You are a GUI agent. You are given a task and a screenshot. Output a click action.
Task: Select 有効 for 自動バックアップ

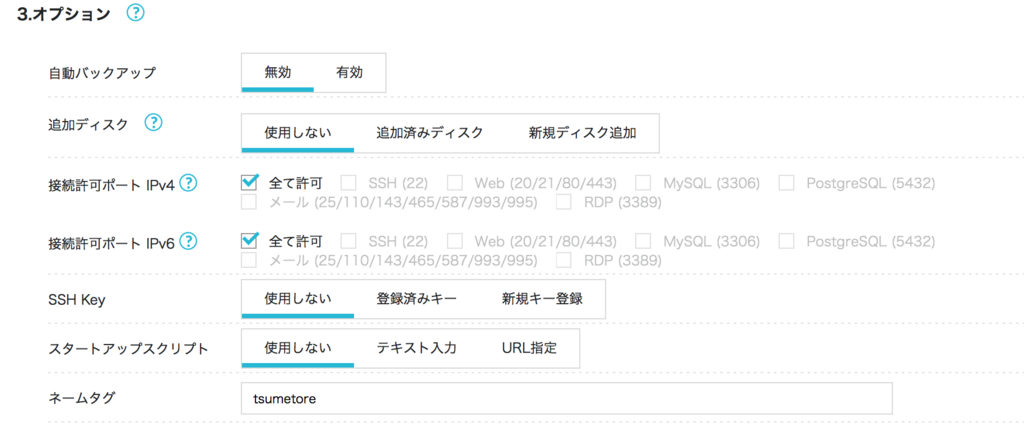click(349, 73)
